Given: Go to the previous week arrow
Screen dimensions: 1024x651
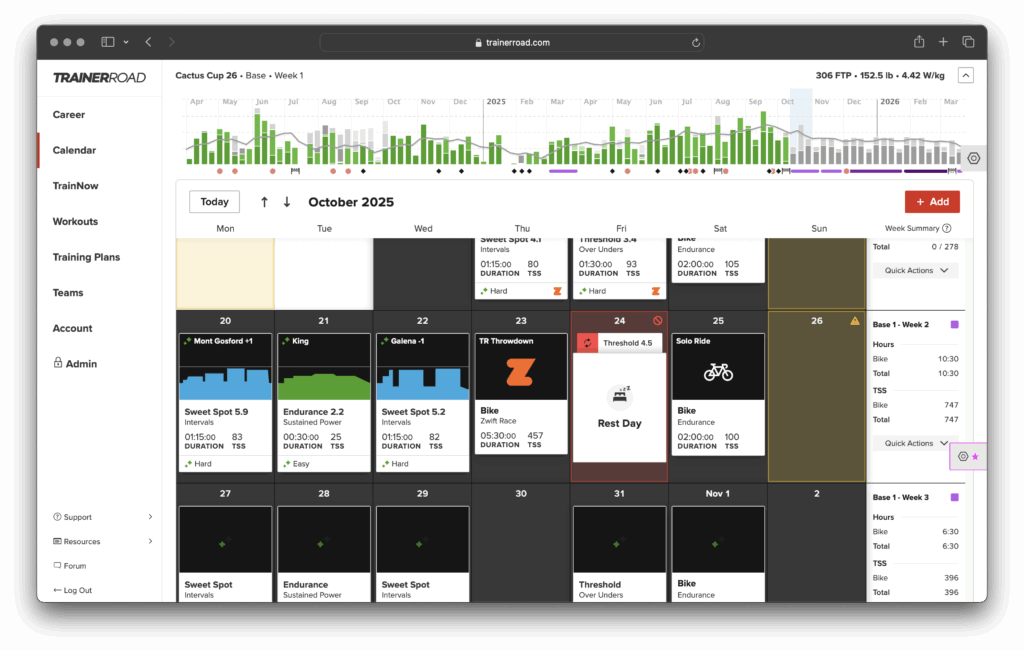Looking at the screenshot, I should [264, 202].
